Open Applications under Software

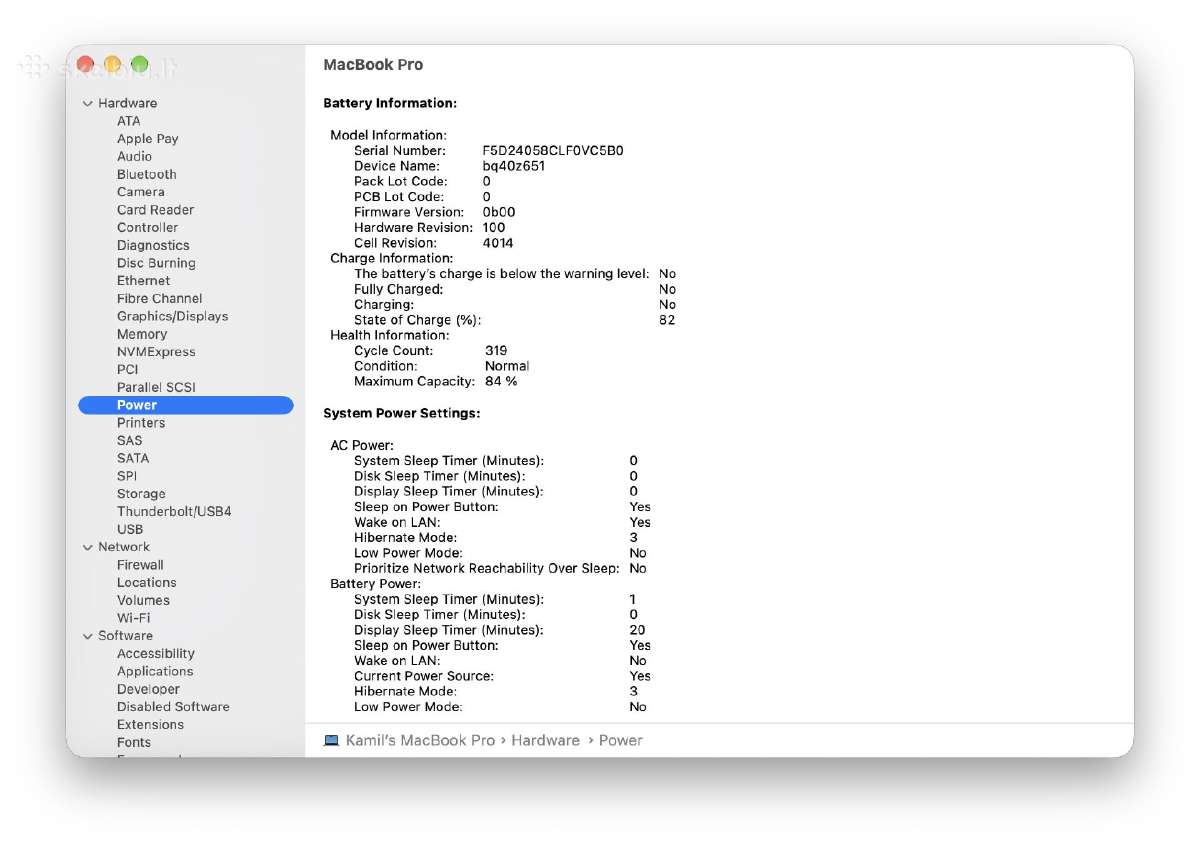(155, 671)
